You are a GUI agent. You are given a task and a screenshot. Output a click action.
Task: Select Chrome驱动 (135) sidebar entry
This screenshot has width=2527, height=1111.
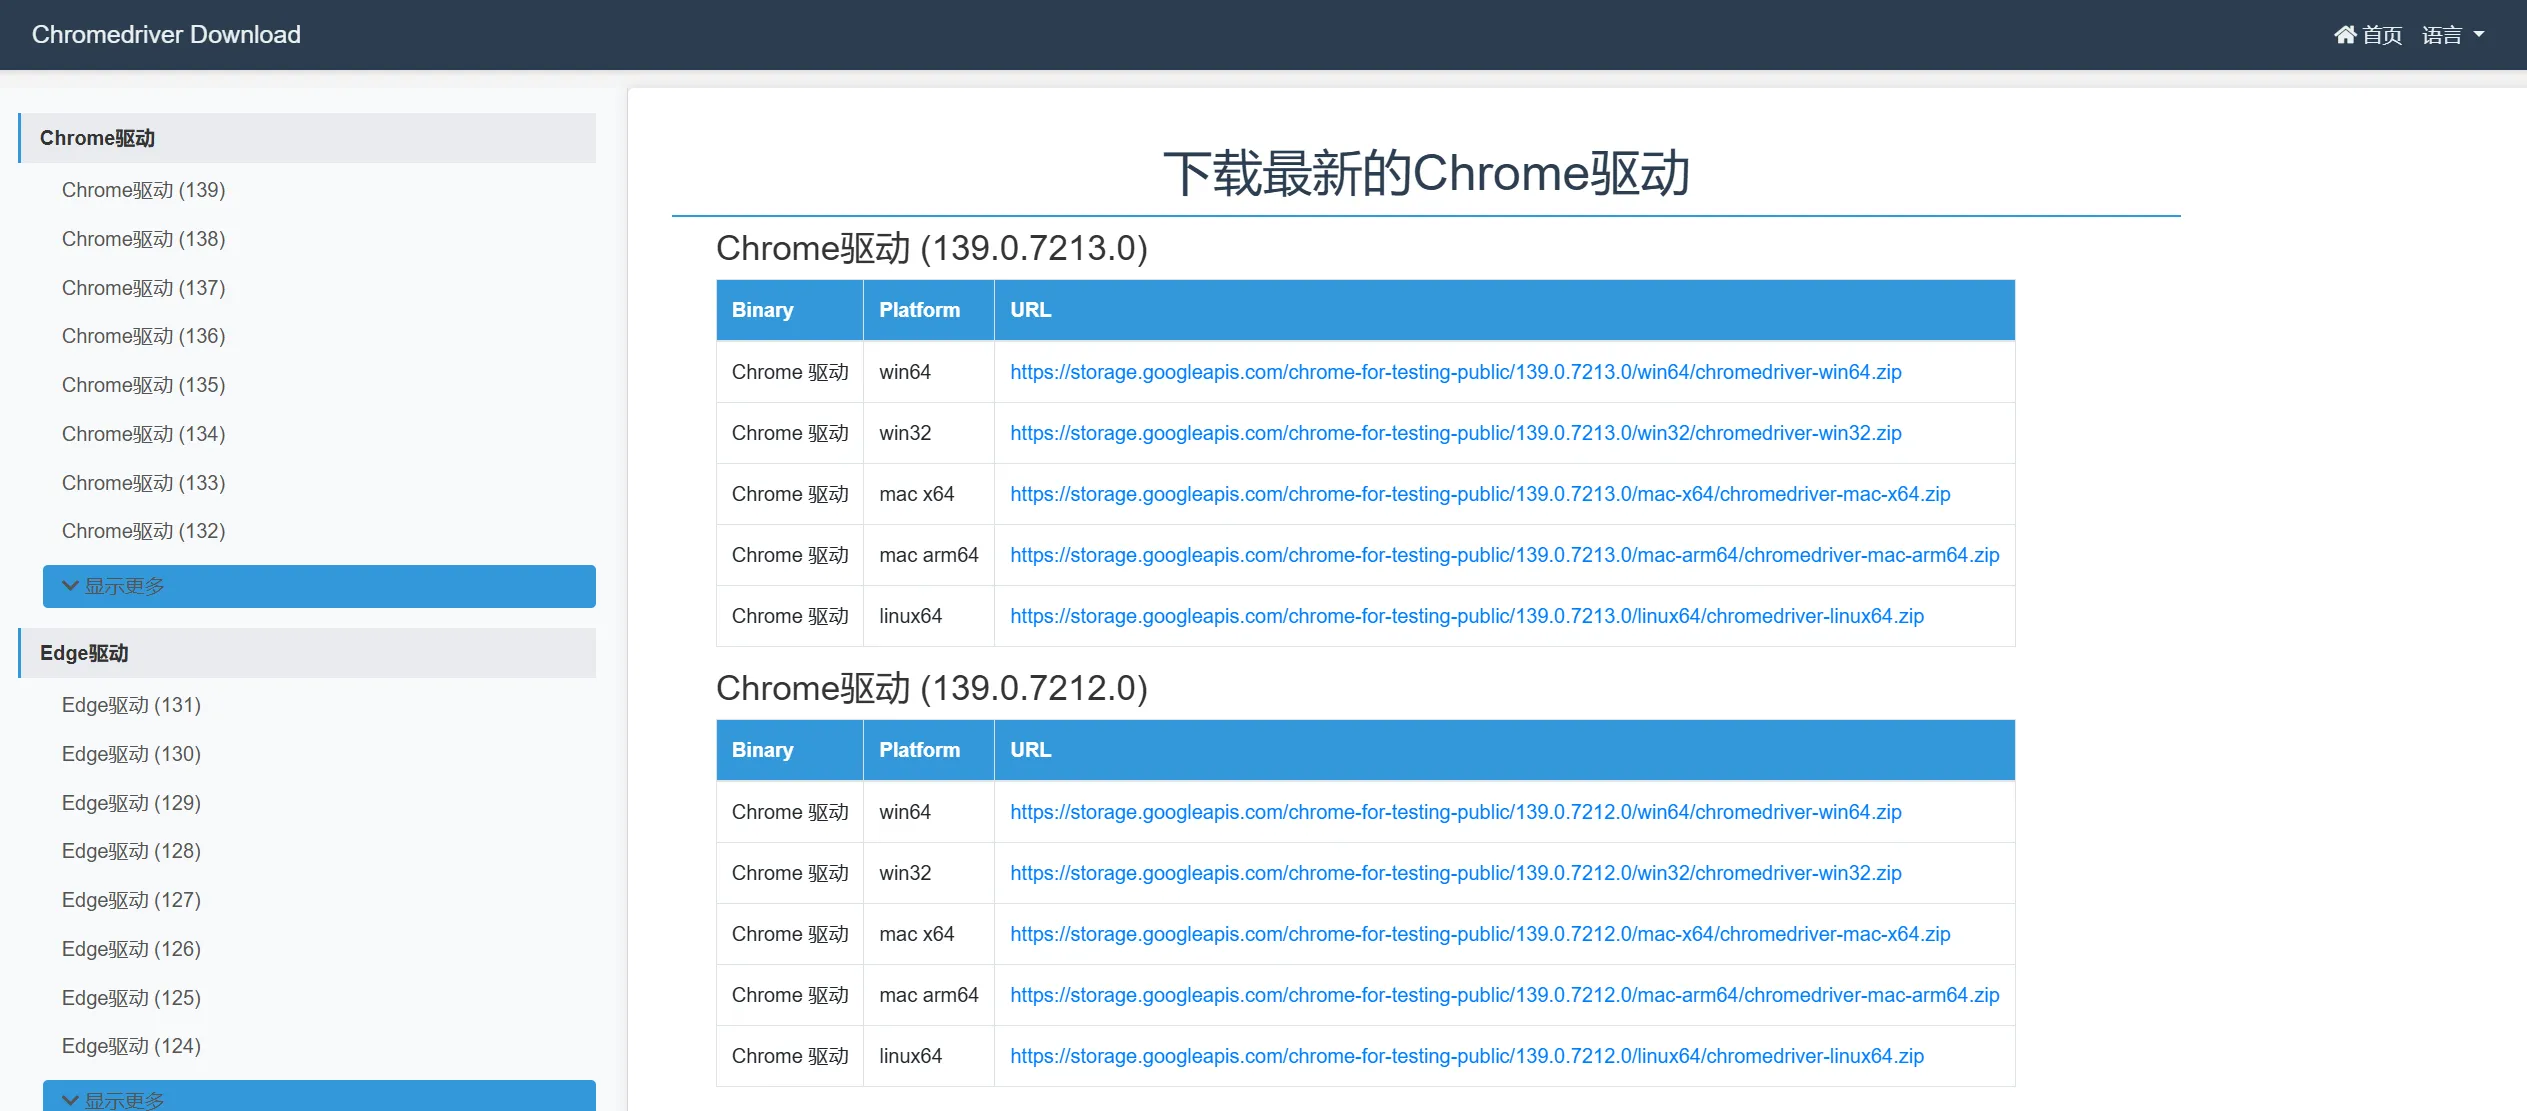tap(143, 385)
